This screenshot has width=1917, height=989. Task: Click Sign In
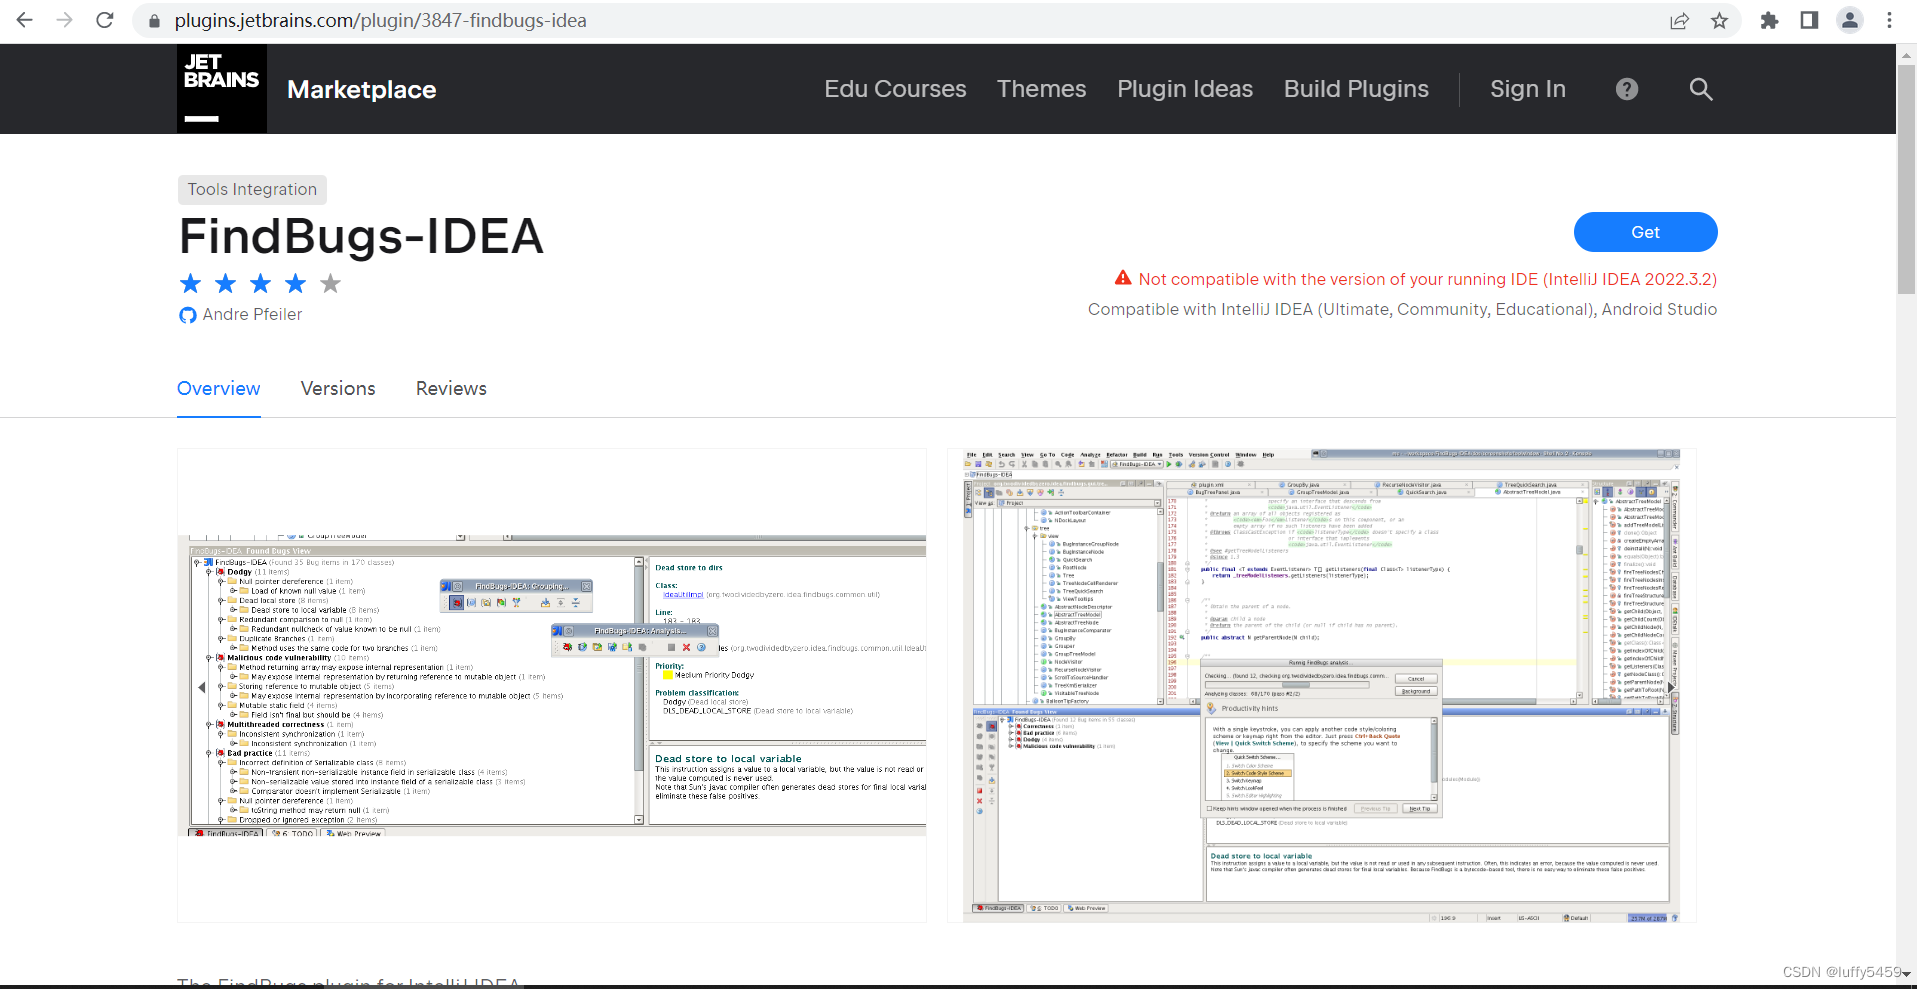tap(1528, 89)
